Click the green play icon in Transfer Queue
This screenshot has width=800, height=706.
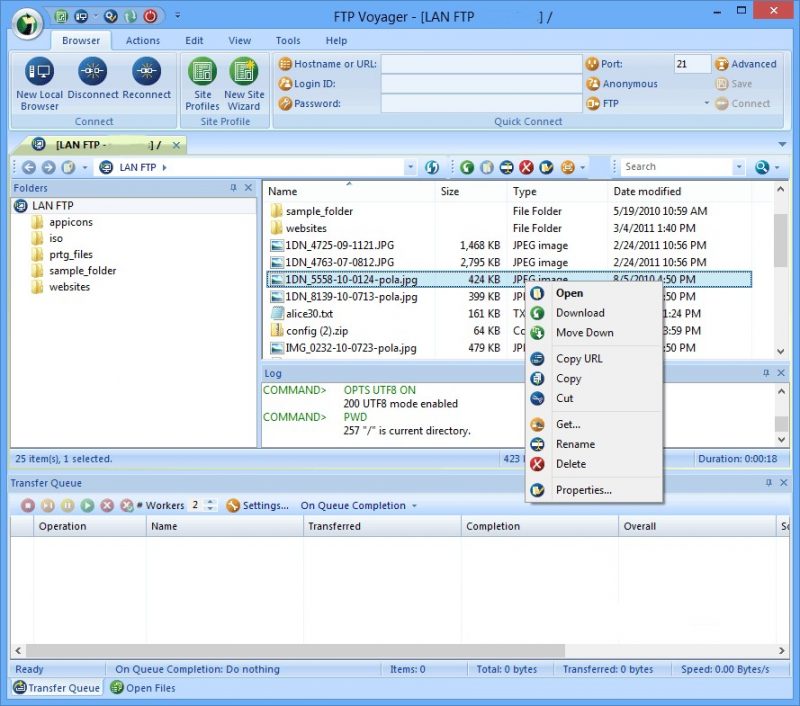87,506
